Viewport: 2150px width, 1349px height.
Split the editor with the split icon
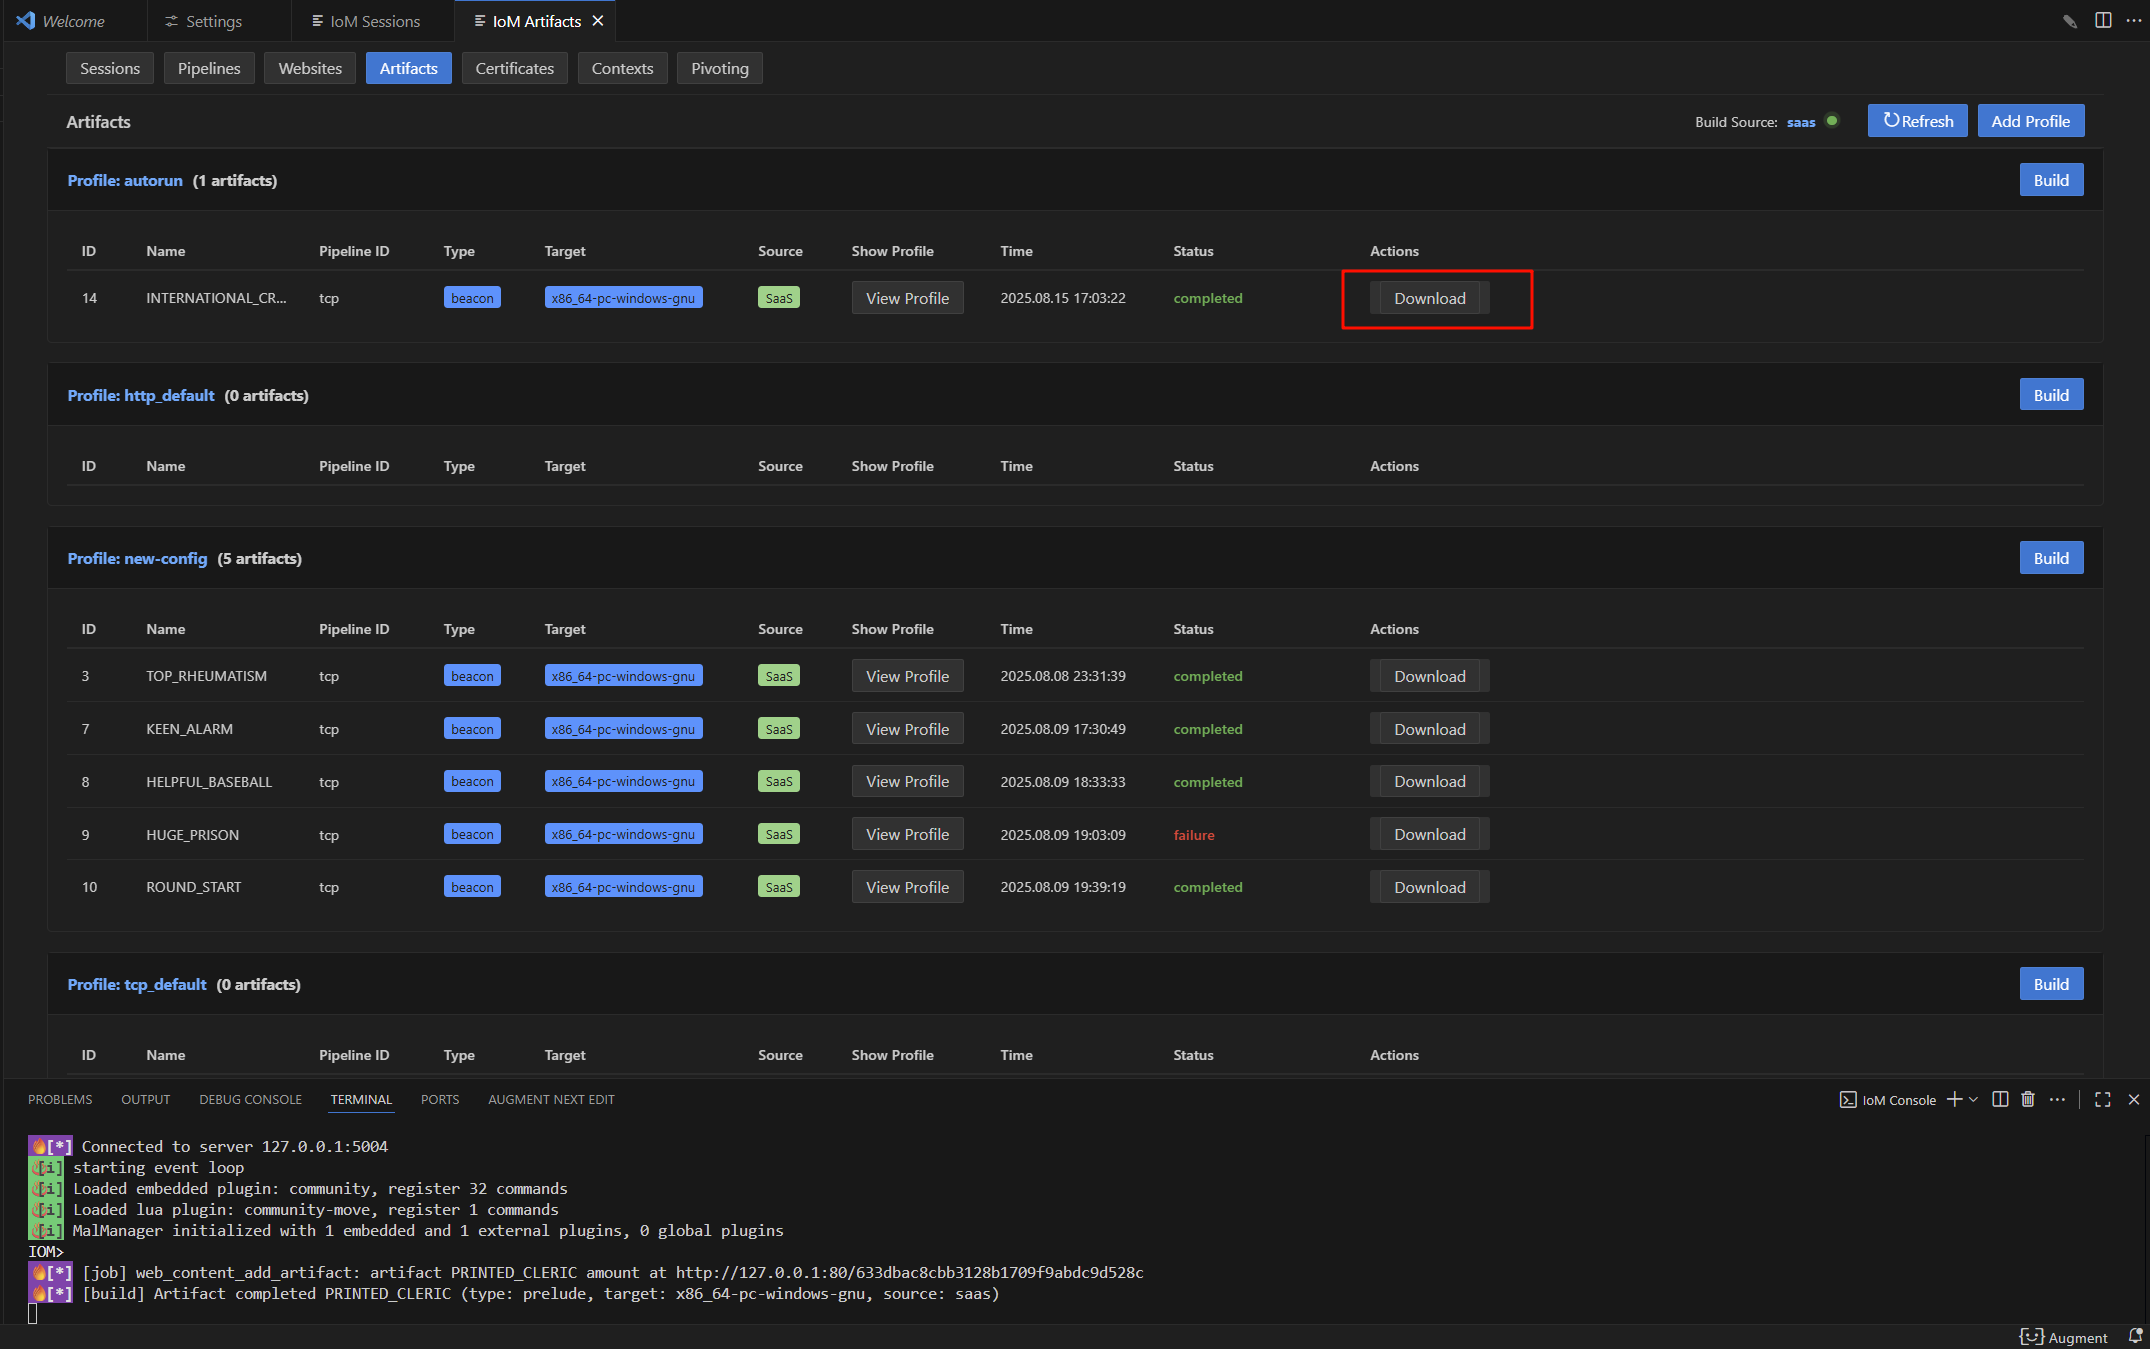coord(2103,21)
